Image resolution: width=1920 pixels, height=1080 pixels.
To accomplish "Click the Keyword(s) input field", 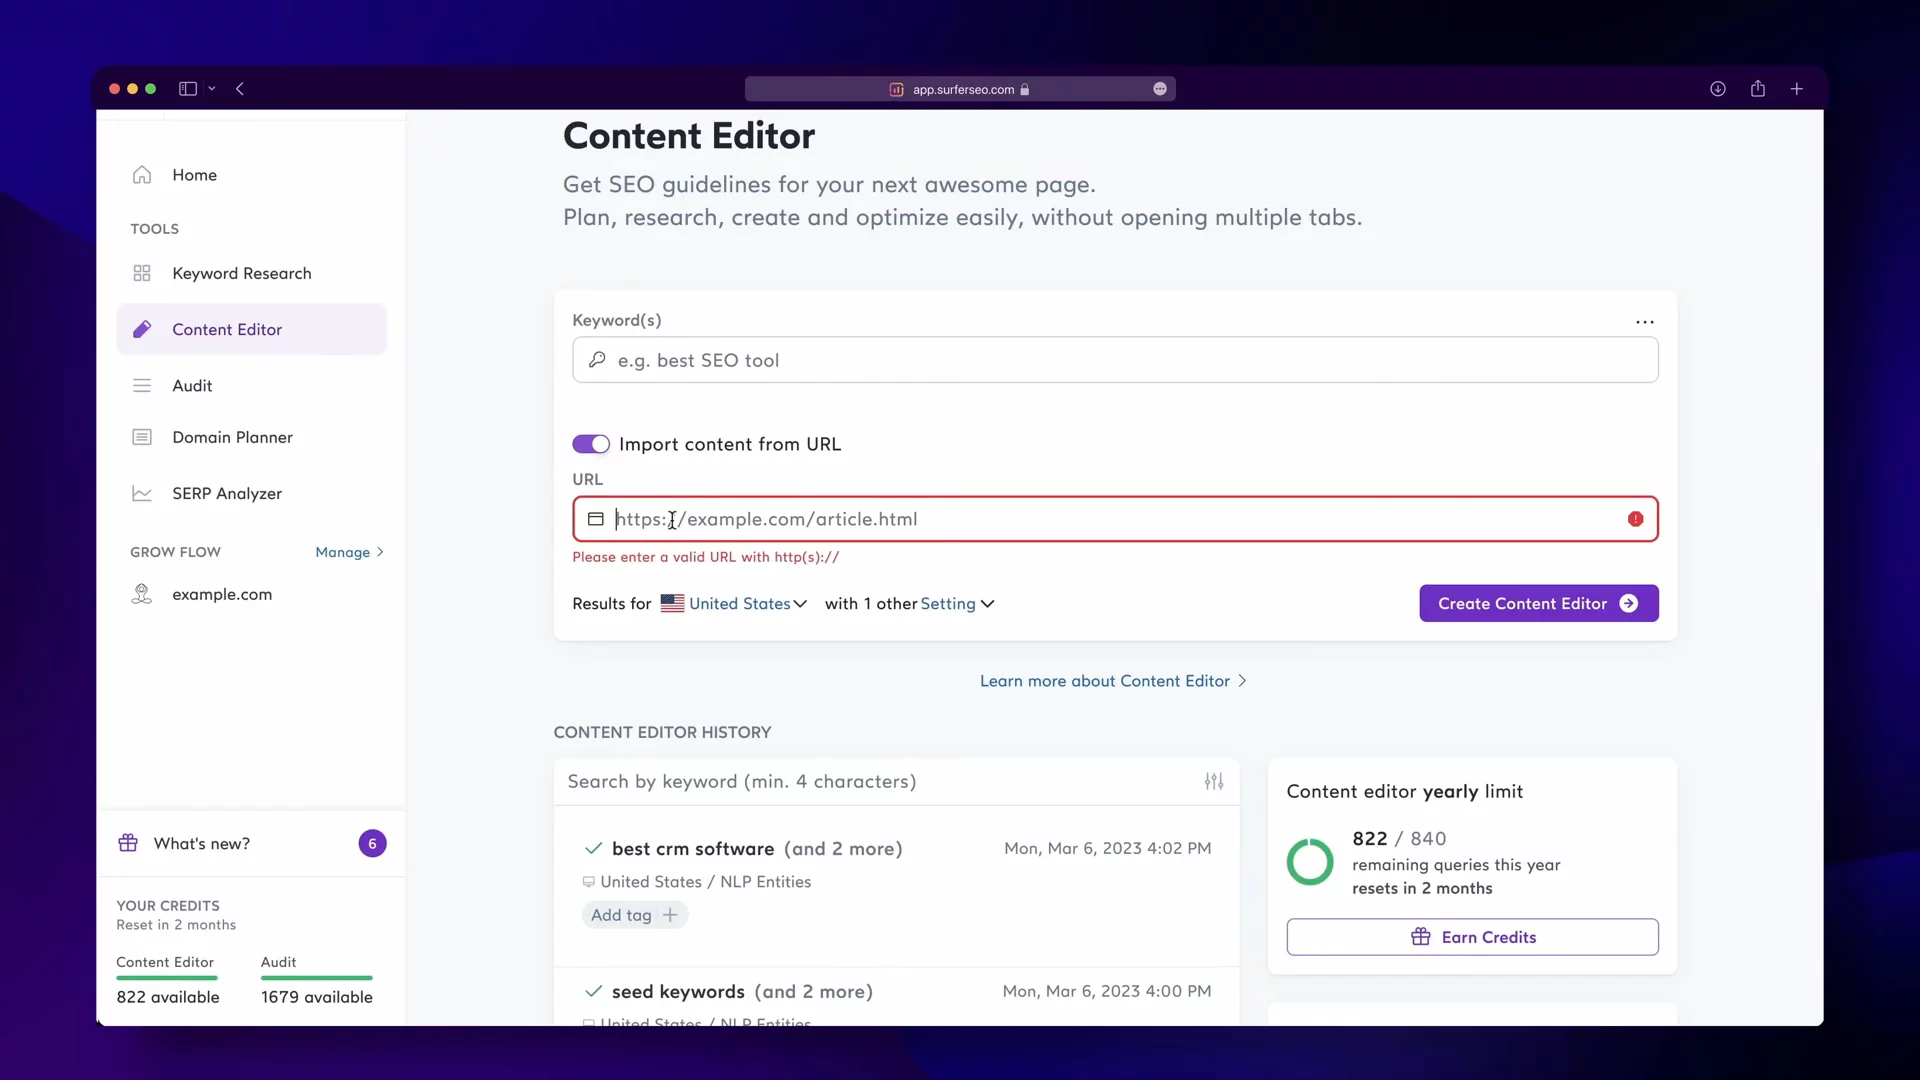I will coord(1115,360).
